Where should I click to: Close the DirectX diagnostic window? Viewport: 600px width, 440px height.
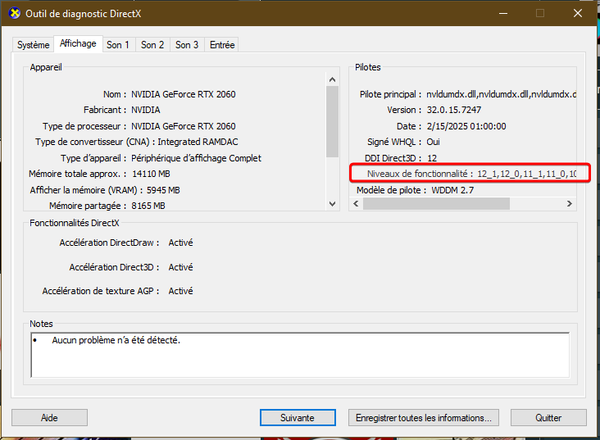(578, 13)
